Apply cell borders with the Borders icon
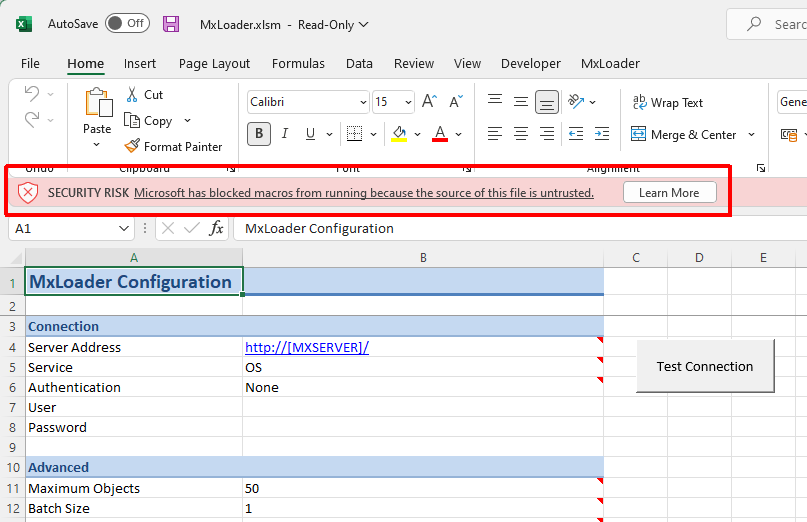 (x=354, y=134)
